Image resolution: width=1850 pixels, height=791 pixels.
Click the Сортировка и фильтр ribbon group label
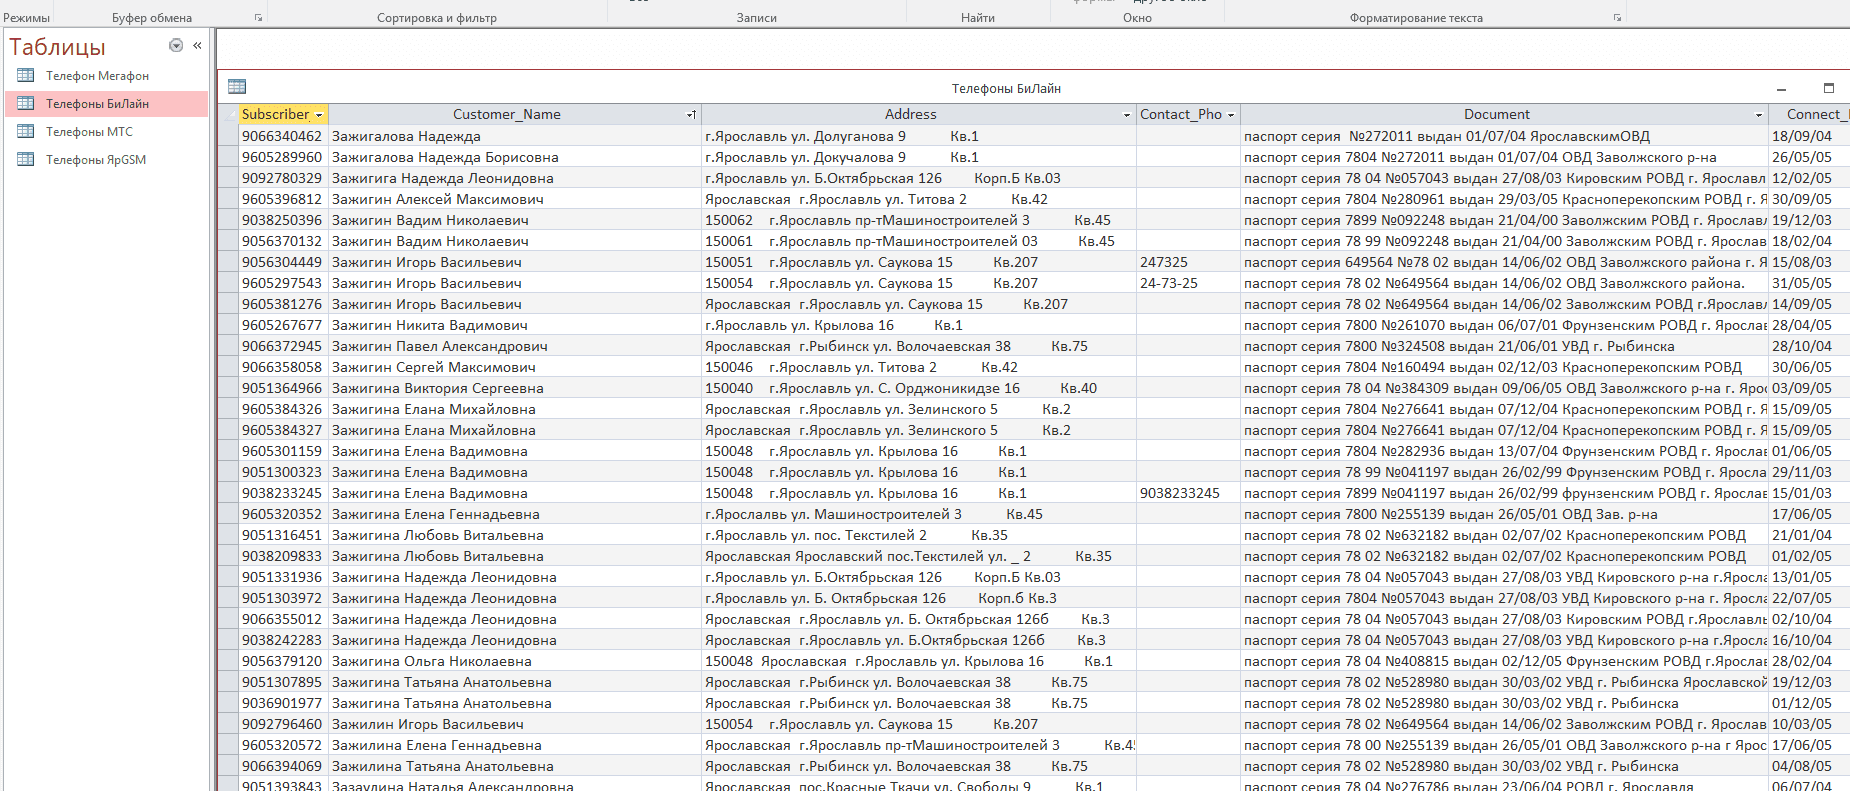[x=437, y=18]
